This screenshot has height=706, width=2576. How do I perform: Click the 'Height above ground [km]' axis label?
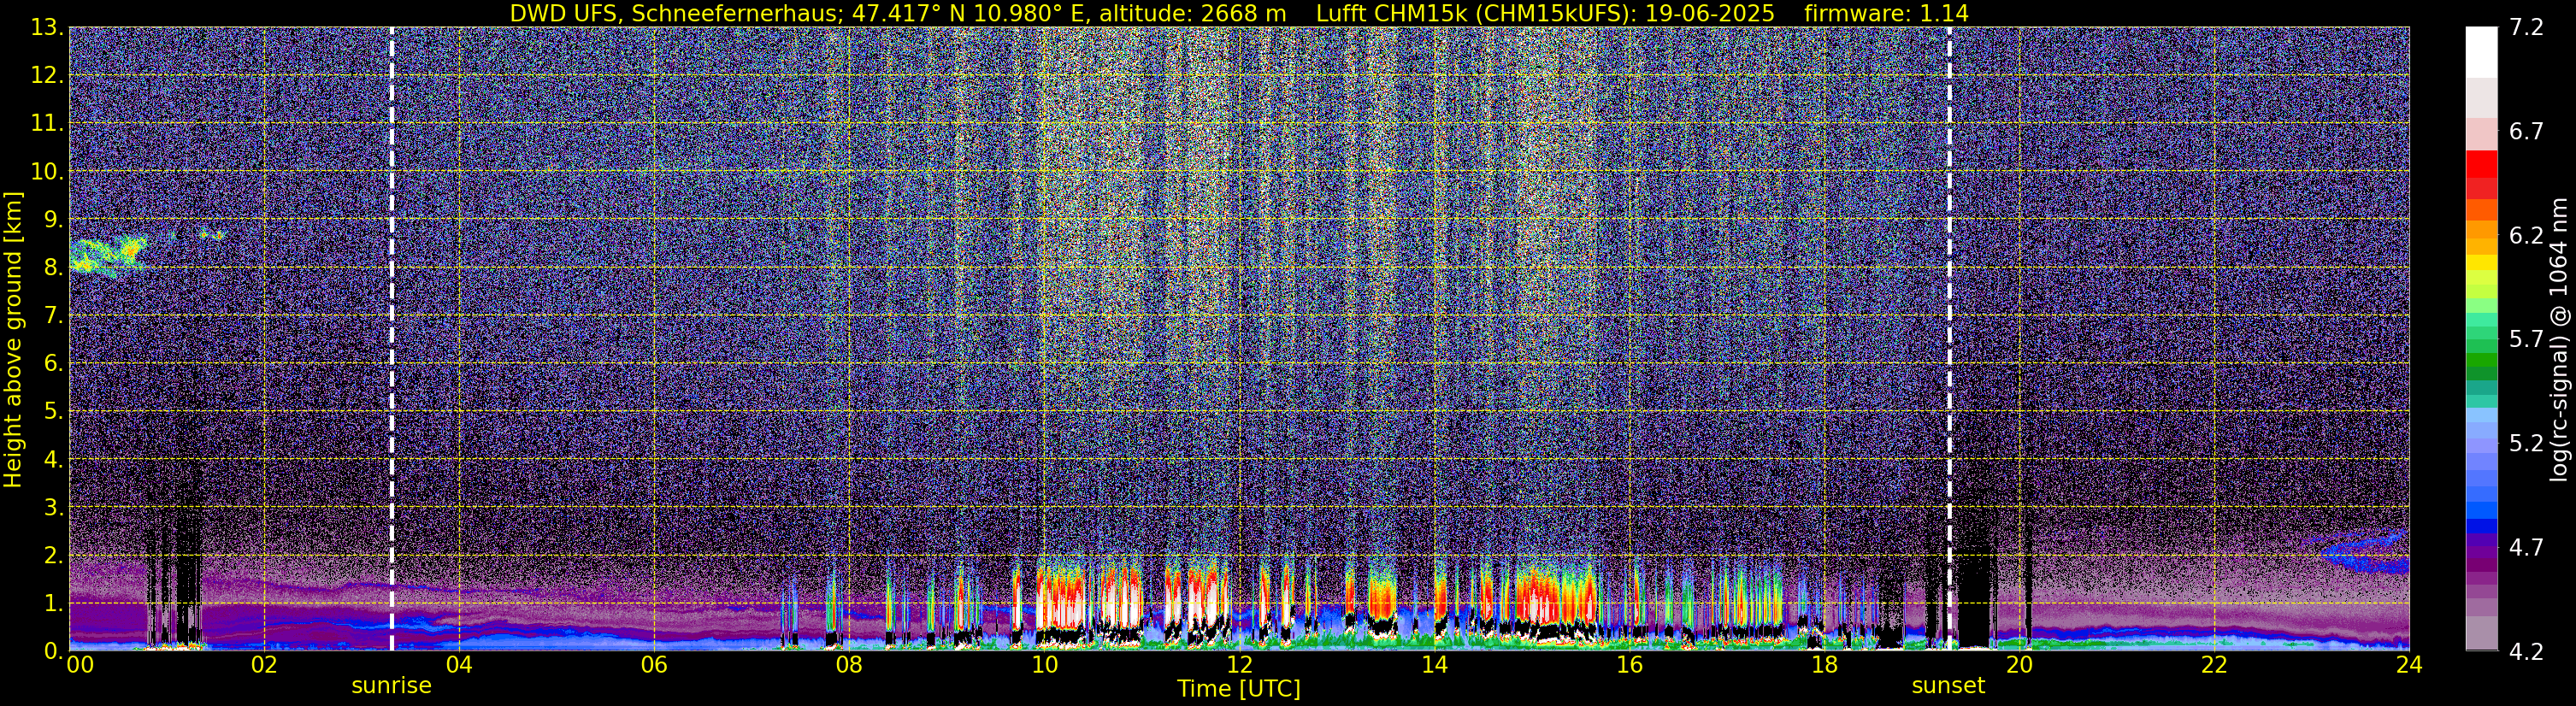click(13, 339)
